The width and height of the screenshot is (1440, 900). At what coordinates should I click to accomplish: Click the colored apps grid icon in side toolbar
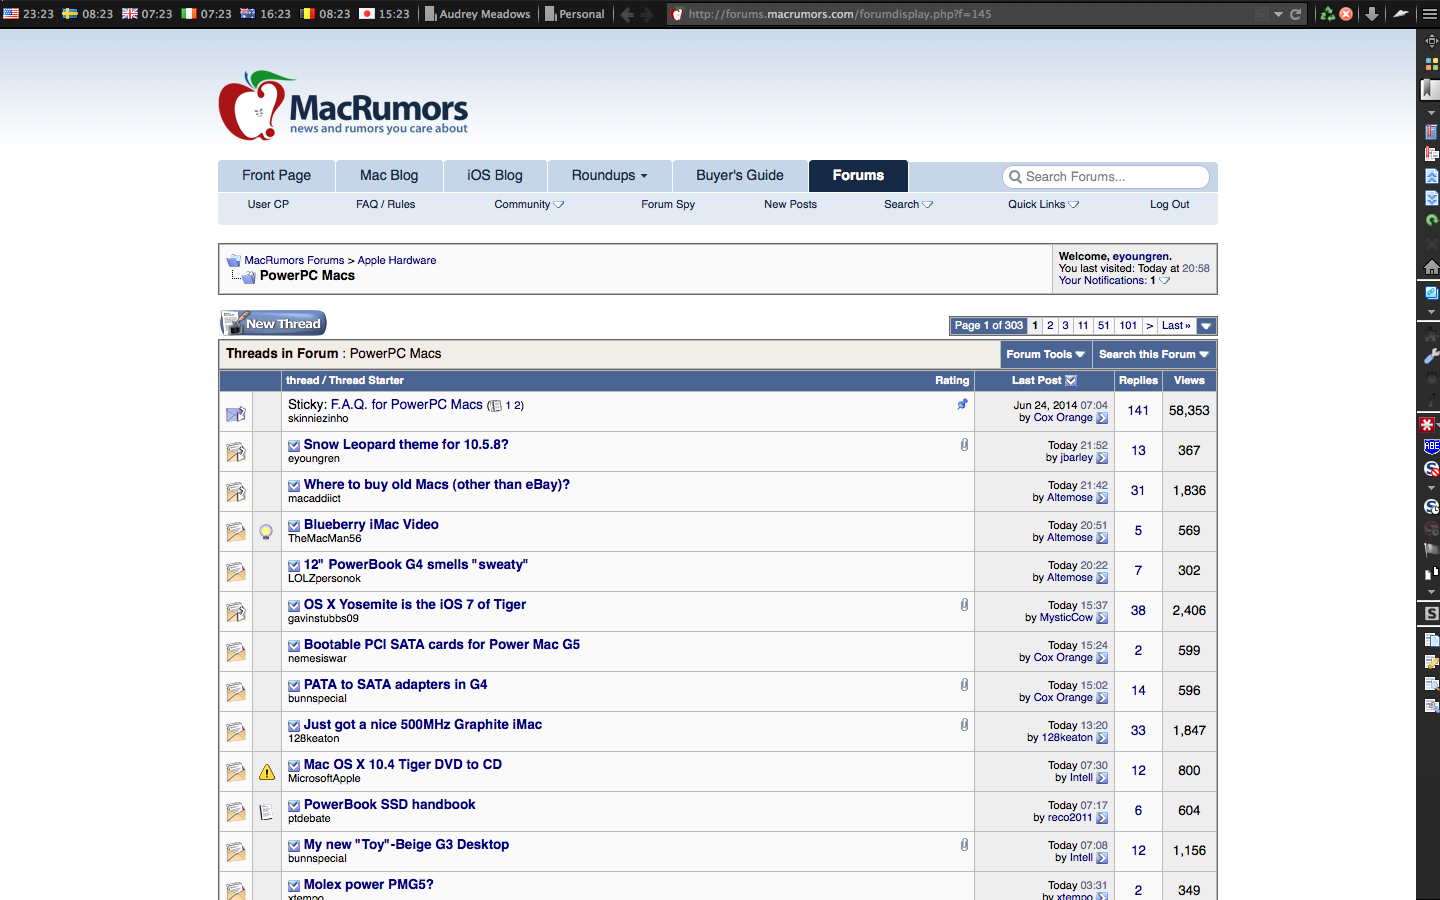click(x=1431, y=64)
